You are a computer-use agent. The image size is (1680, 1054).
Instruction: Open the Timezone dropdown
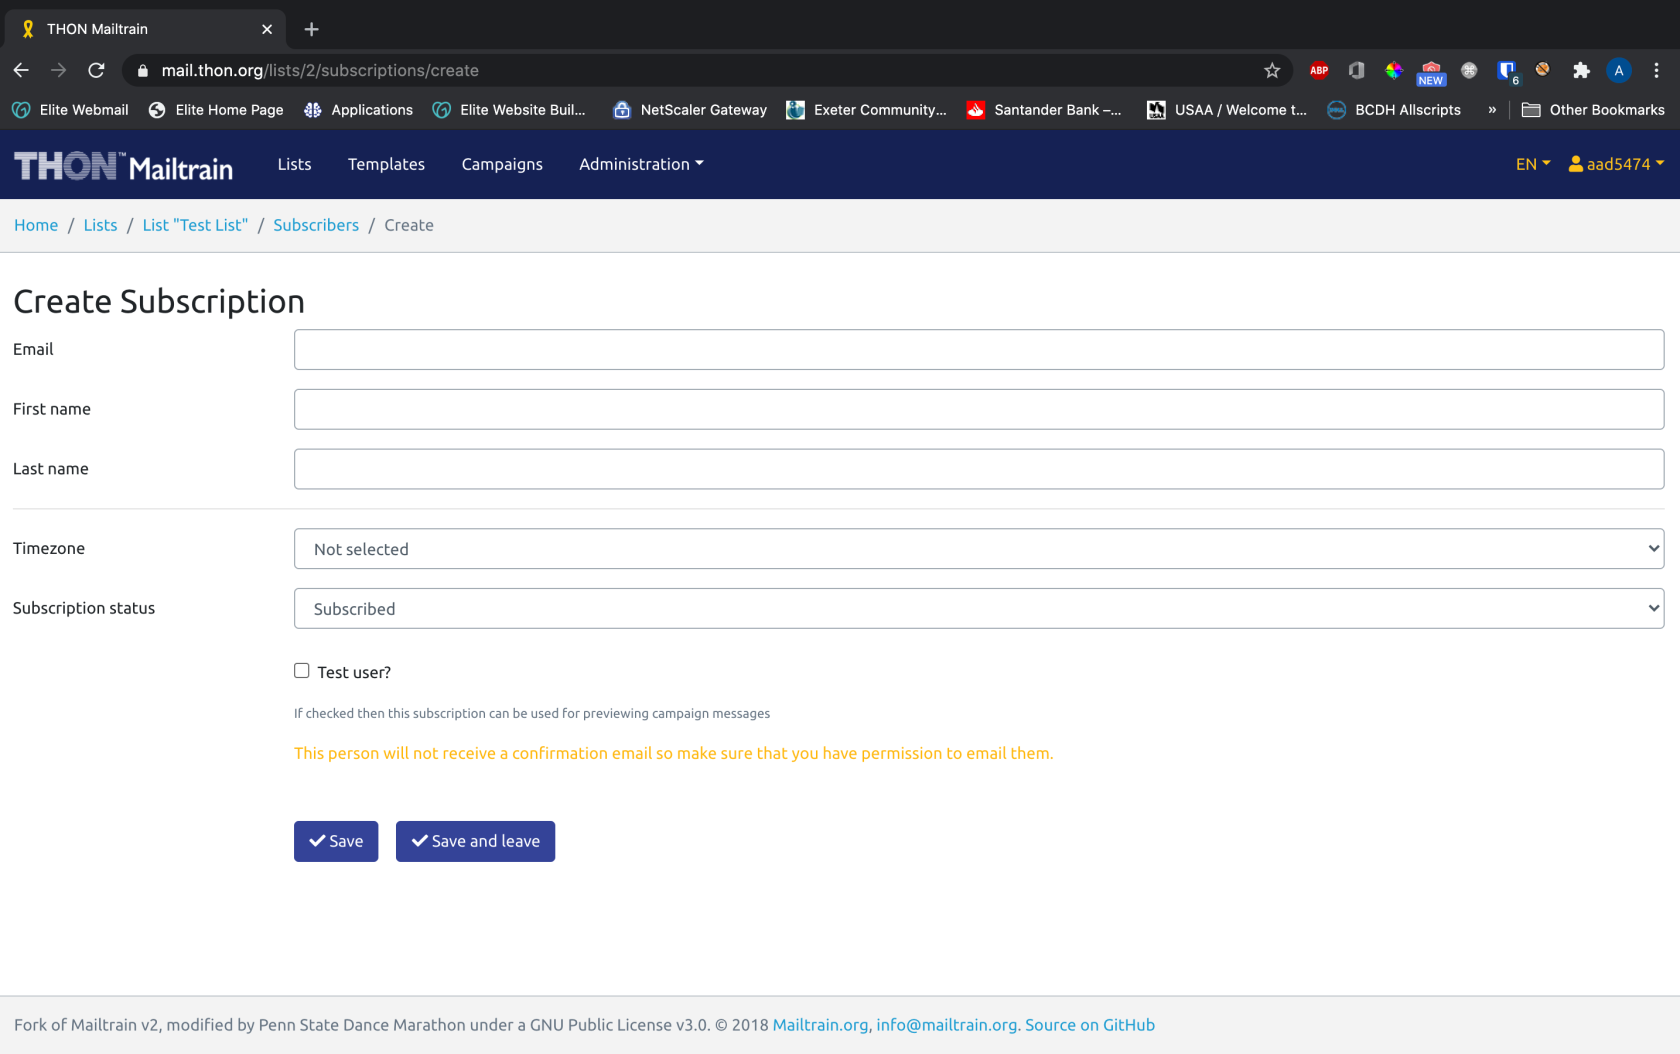pos(979,549)
